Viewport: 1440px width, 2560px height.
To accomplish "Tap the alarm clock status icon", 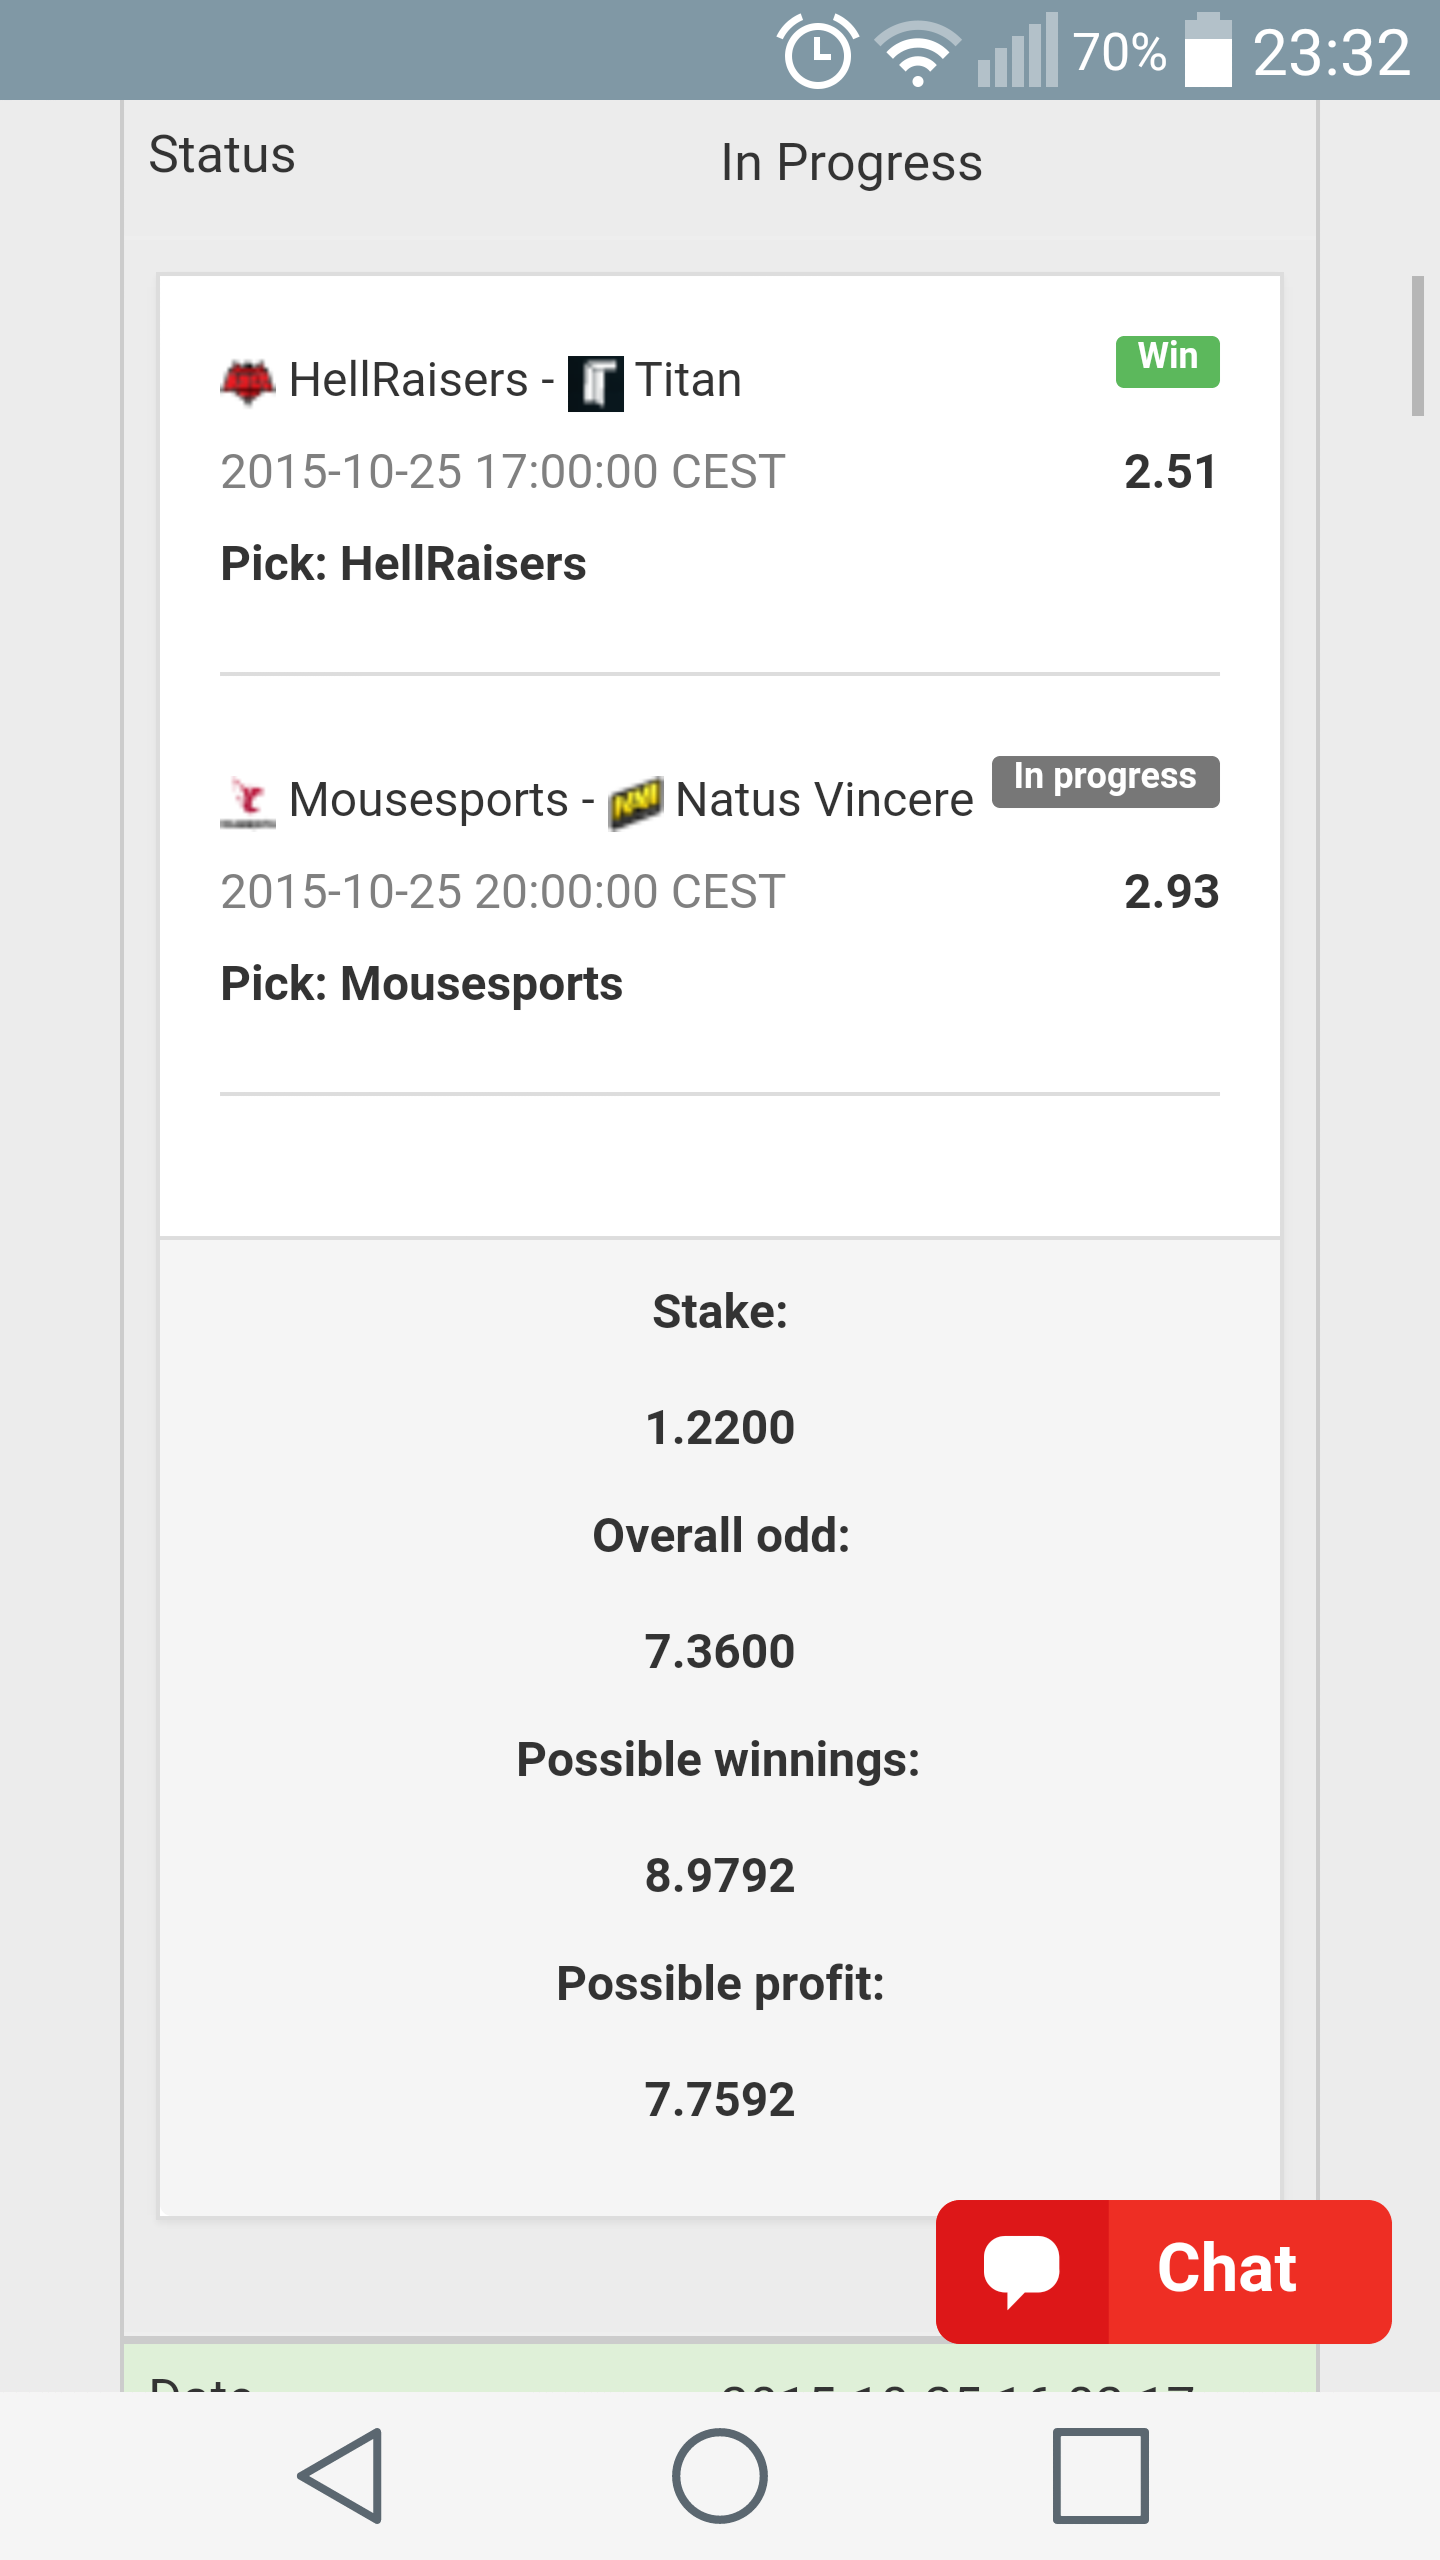I will click(x=818, y=52).
